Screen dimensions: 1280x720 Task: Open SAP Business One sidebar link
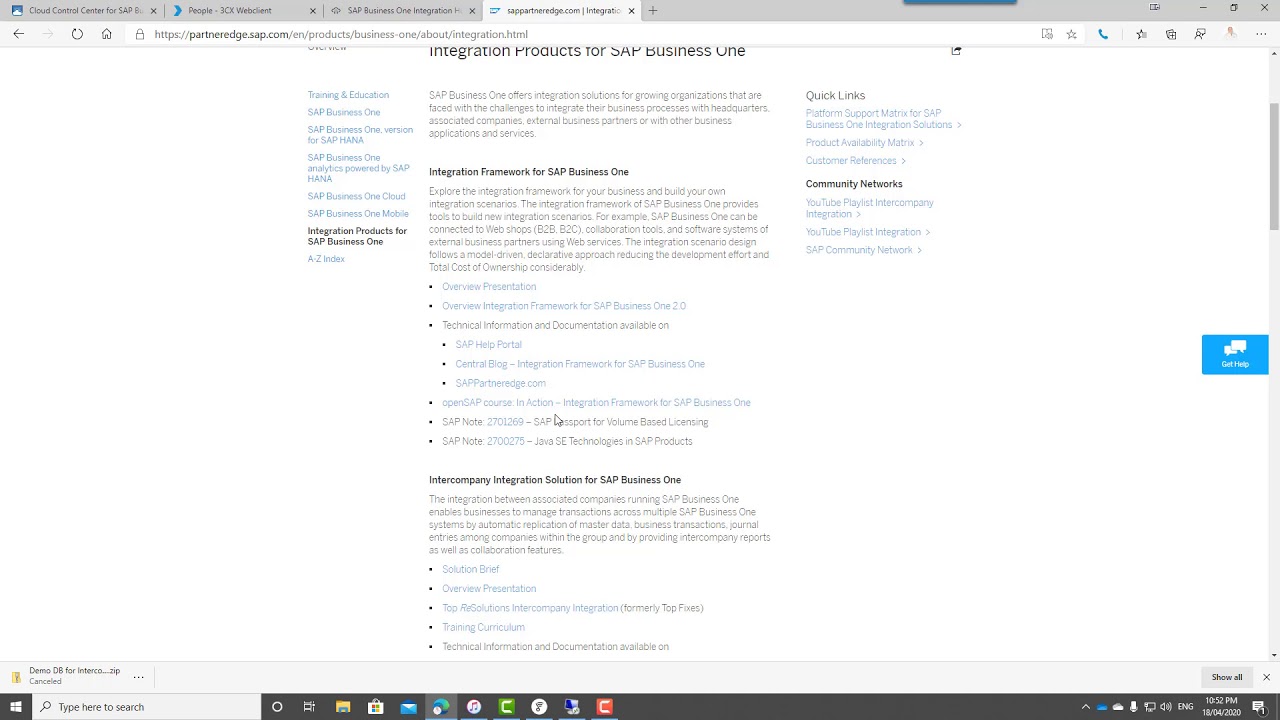[x=344, y=112]
